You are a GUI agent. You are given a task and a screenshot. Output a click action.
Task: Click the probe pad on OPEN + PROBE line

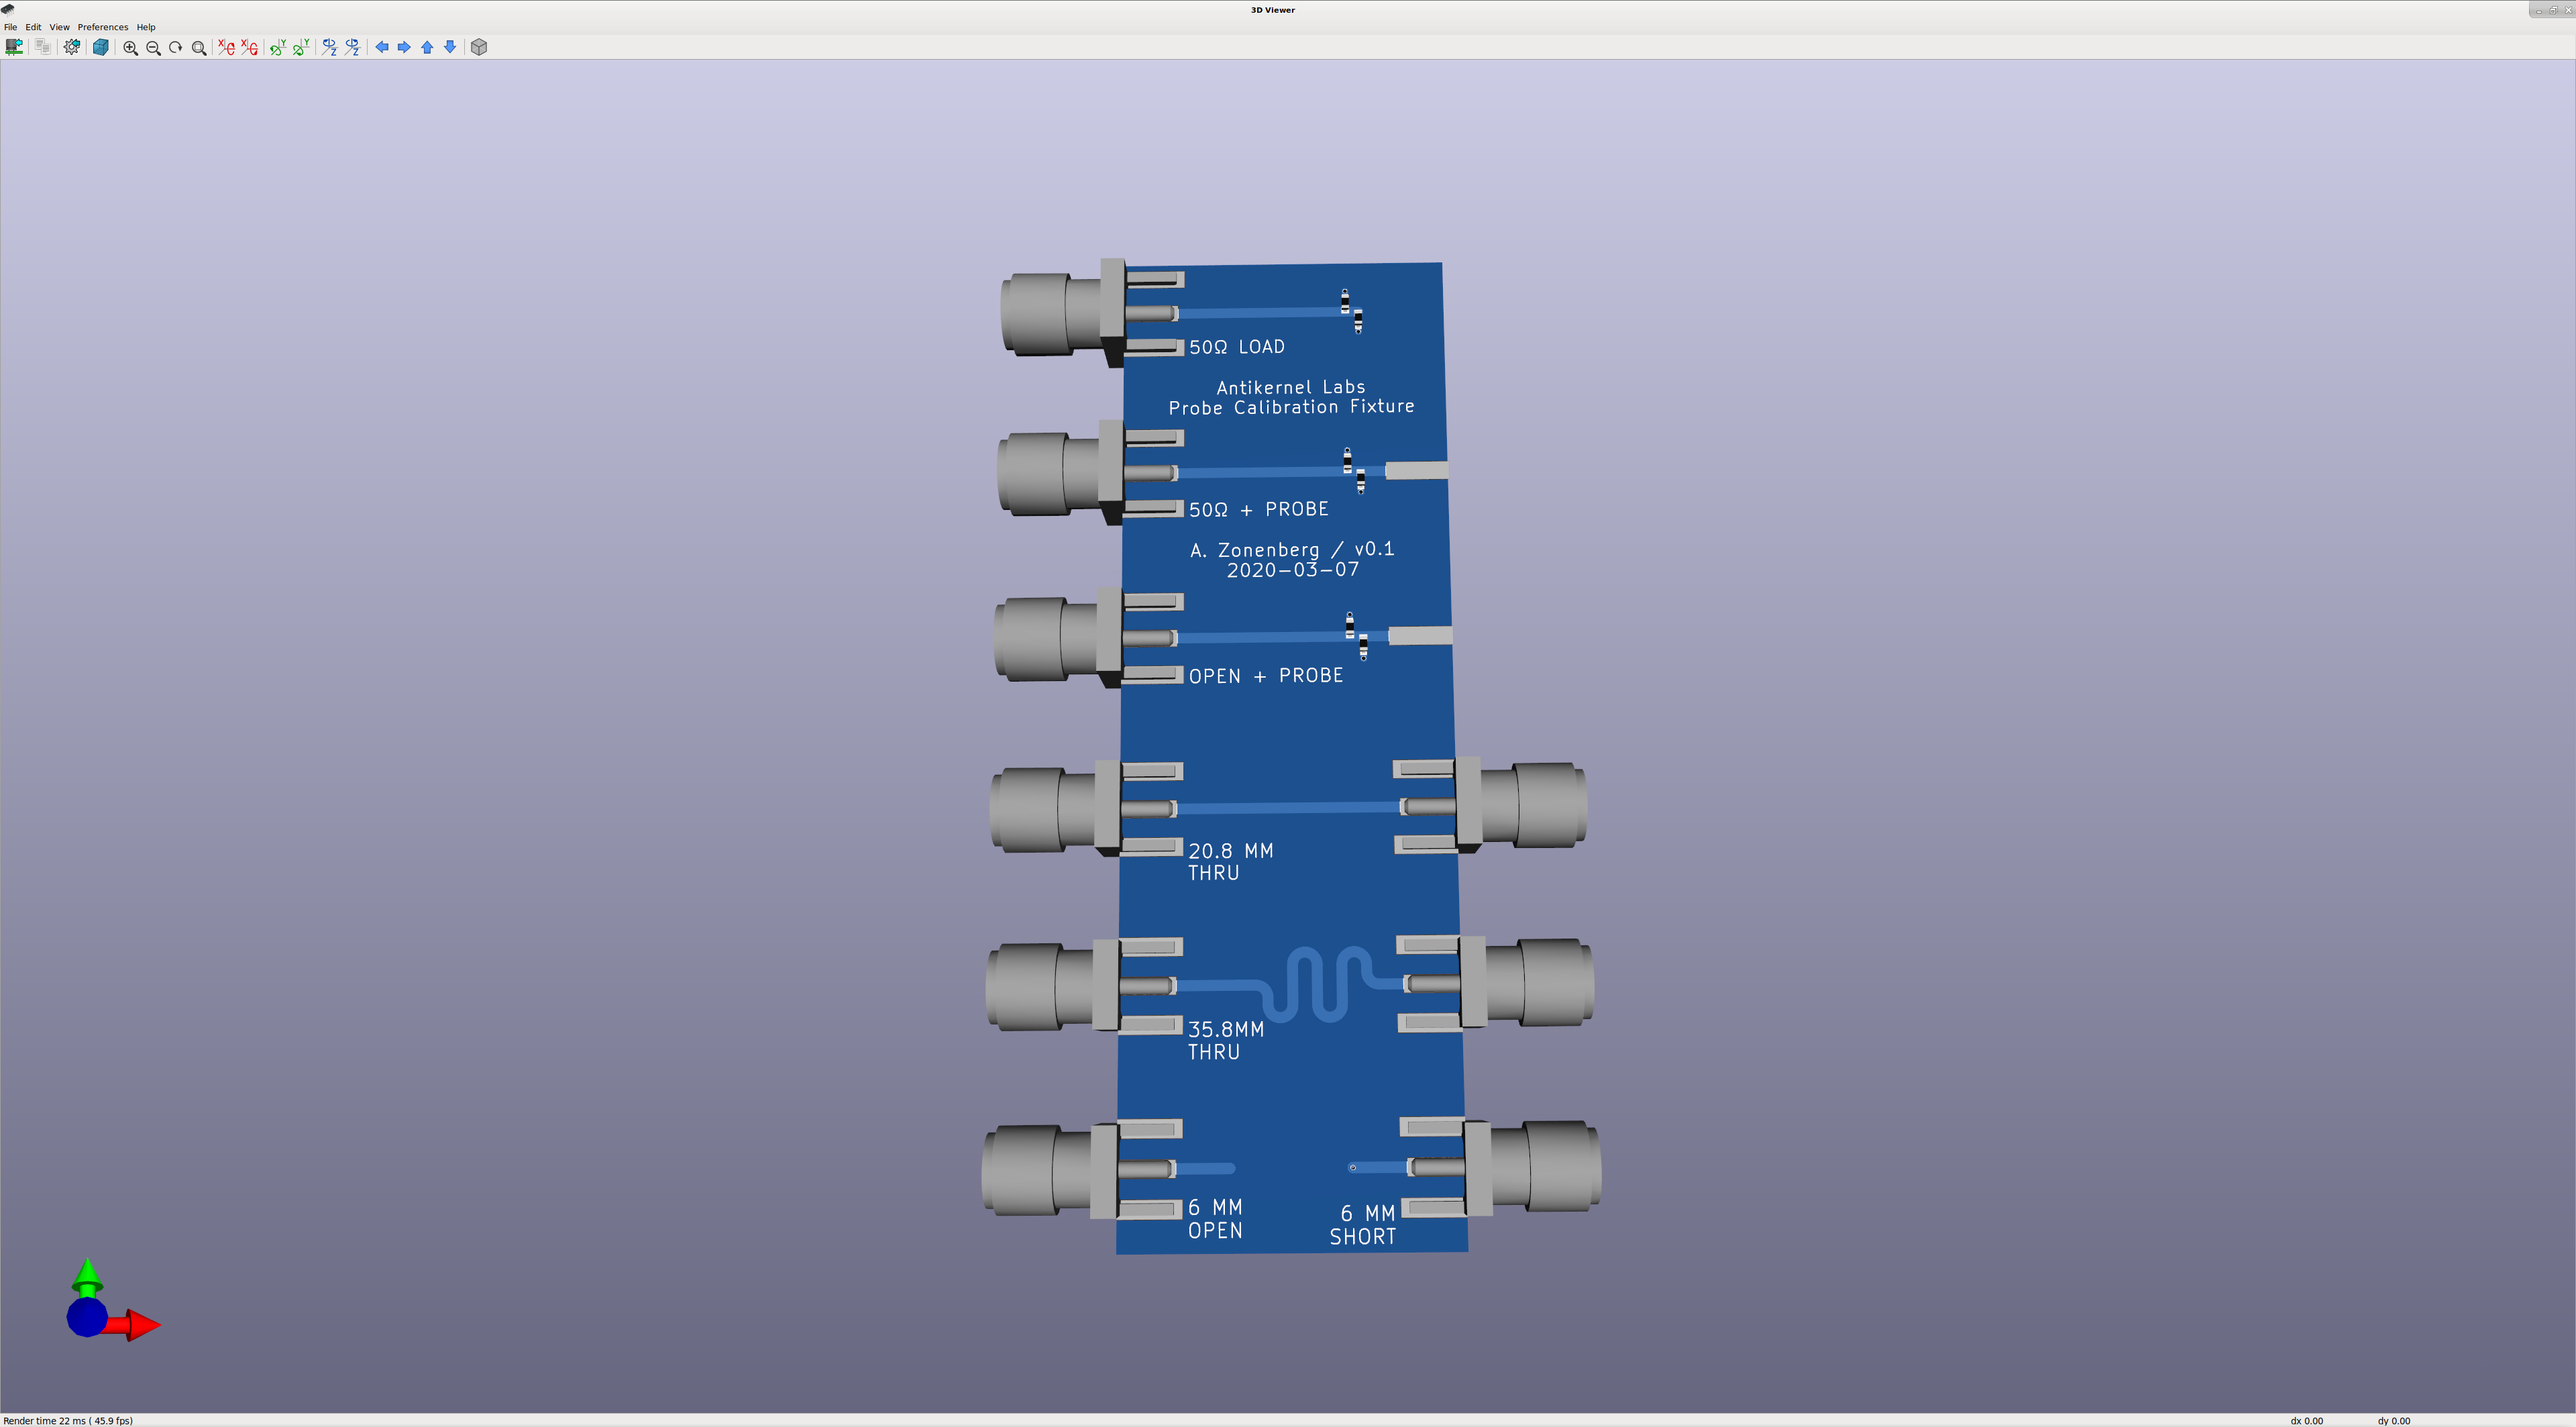click(x=1420, y=636)
